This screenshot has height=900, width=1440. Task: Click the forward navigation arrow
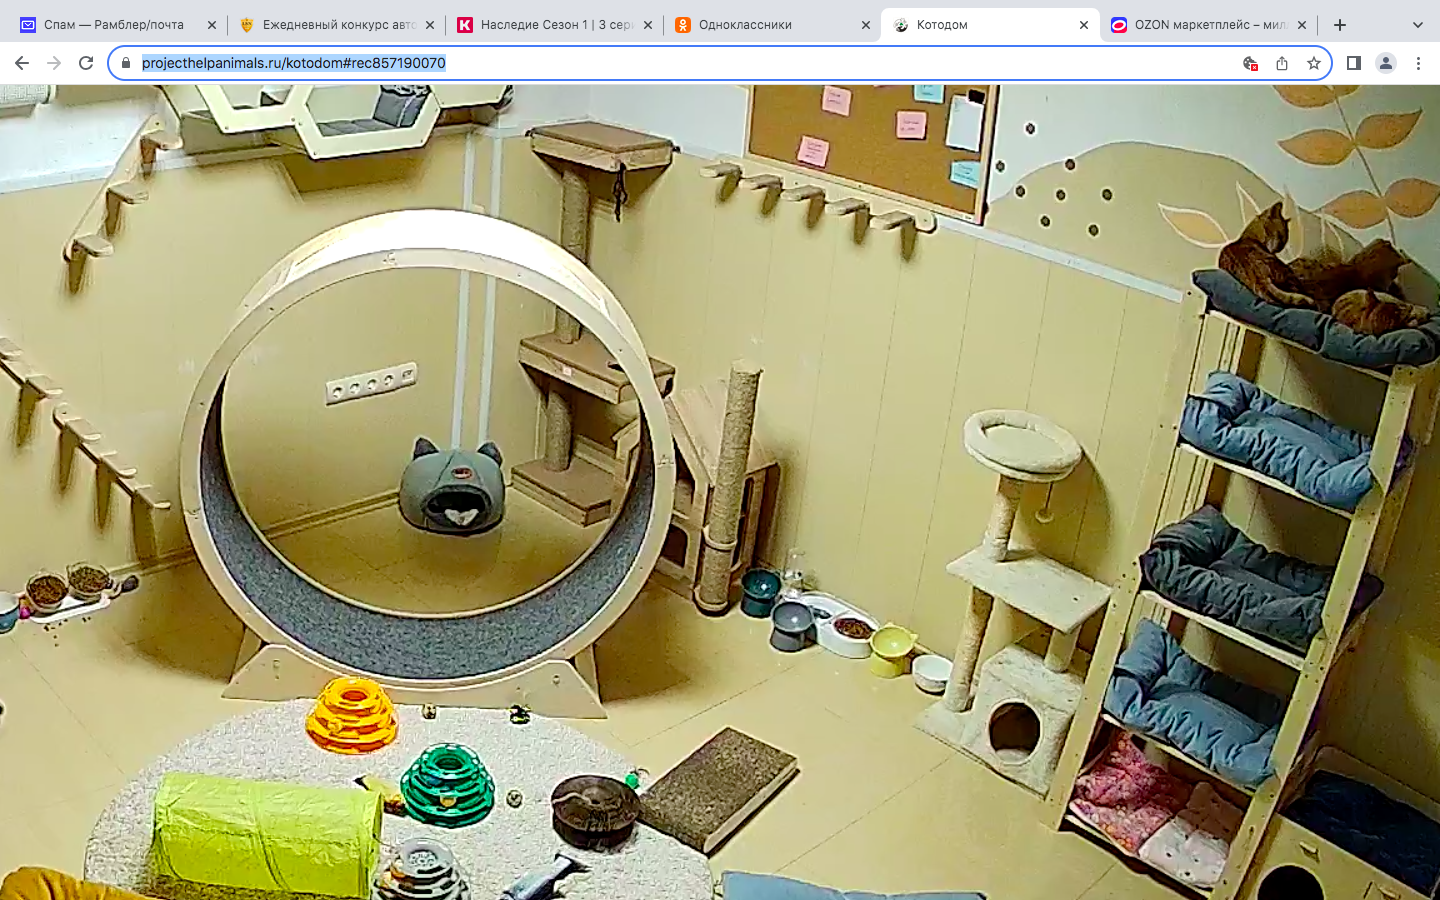[x=54, y=63]
